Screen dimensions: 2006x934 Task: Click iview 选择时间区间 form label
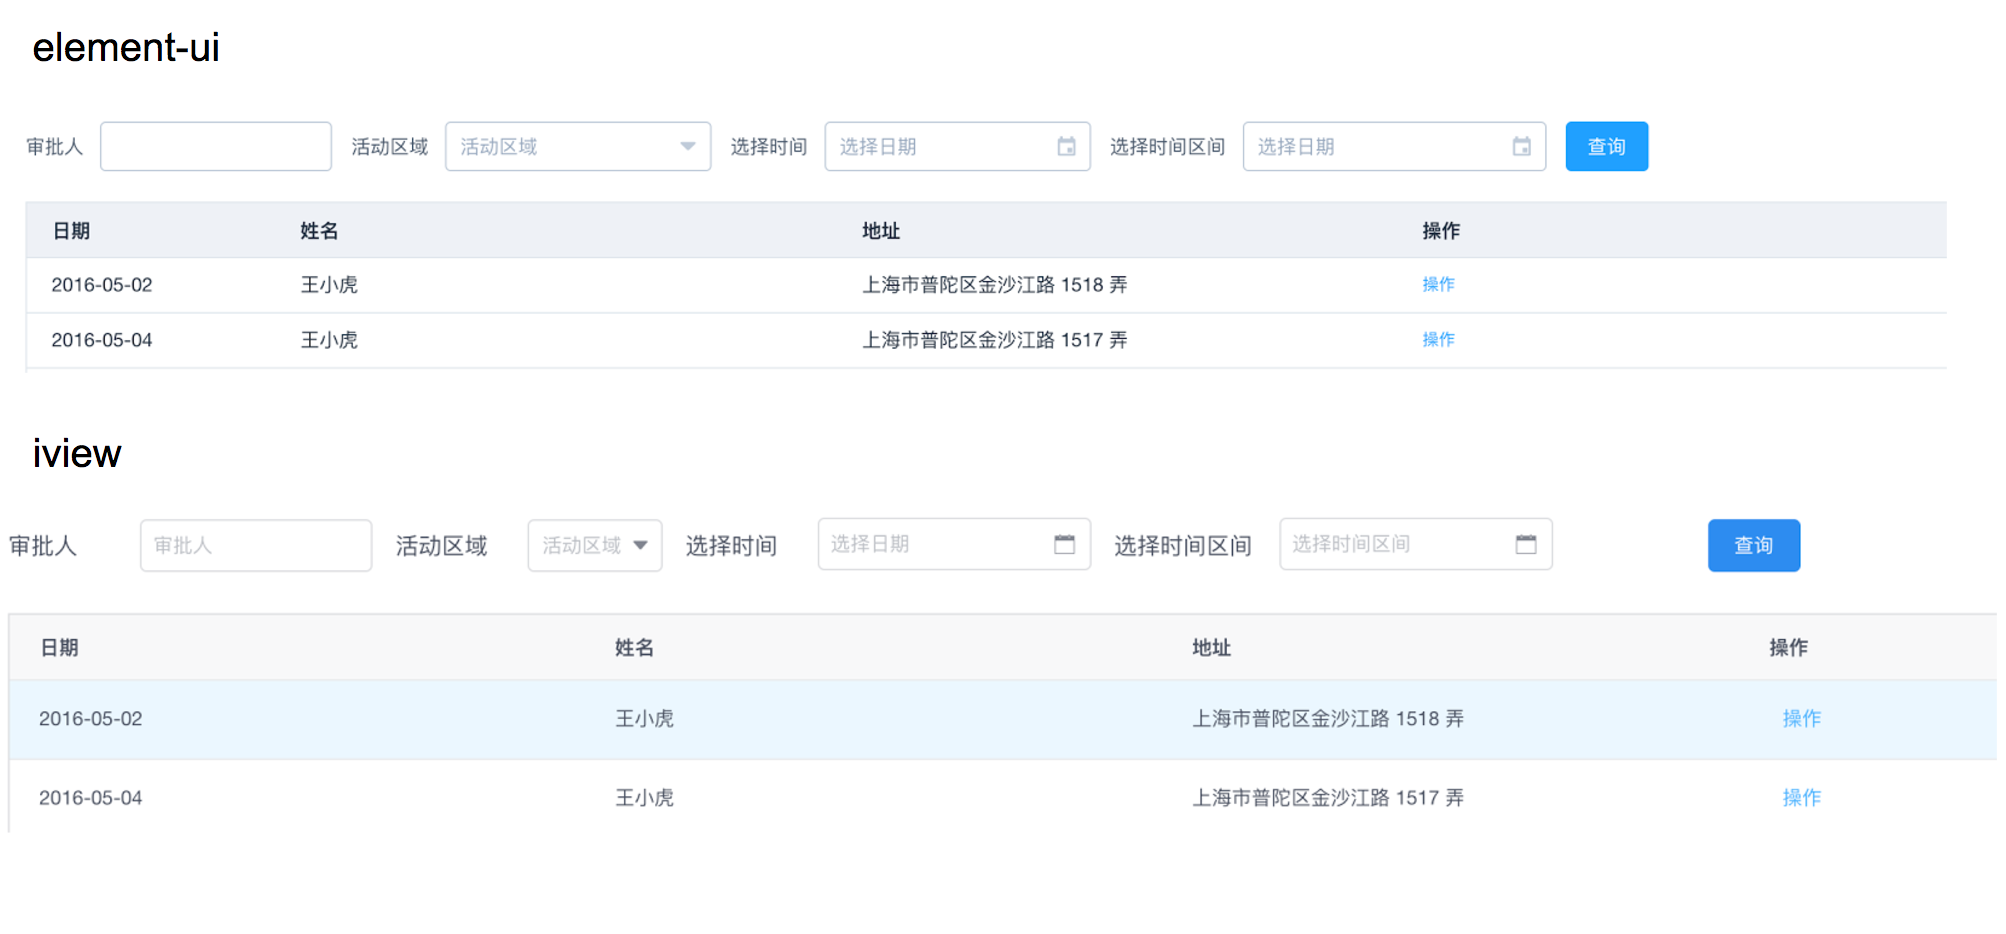pos(1183,545)
